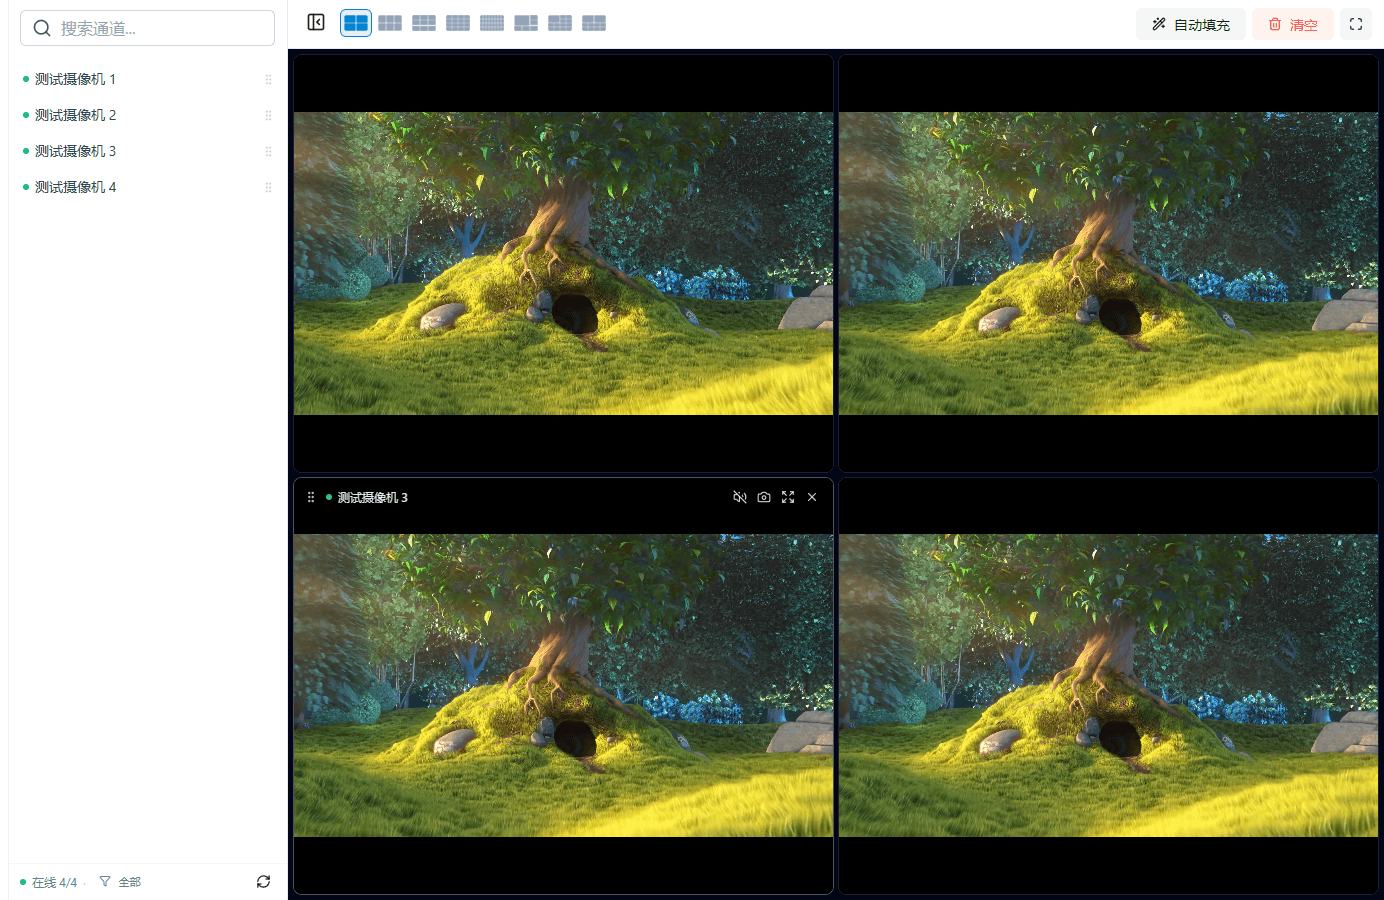1384x900 pixels.
Task: Click the top-right video pane
Action: [x=1108, y=263]
